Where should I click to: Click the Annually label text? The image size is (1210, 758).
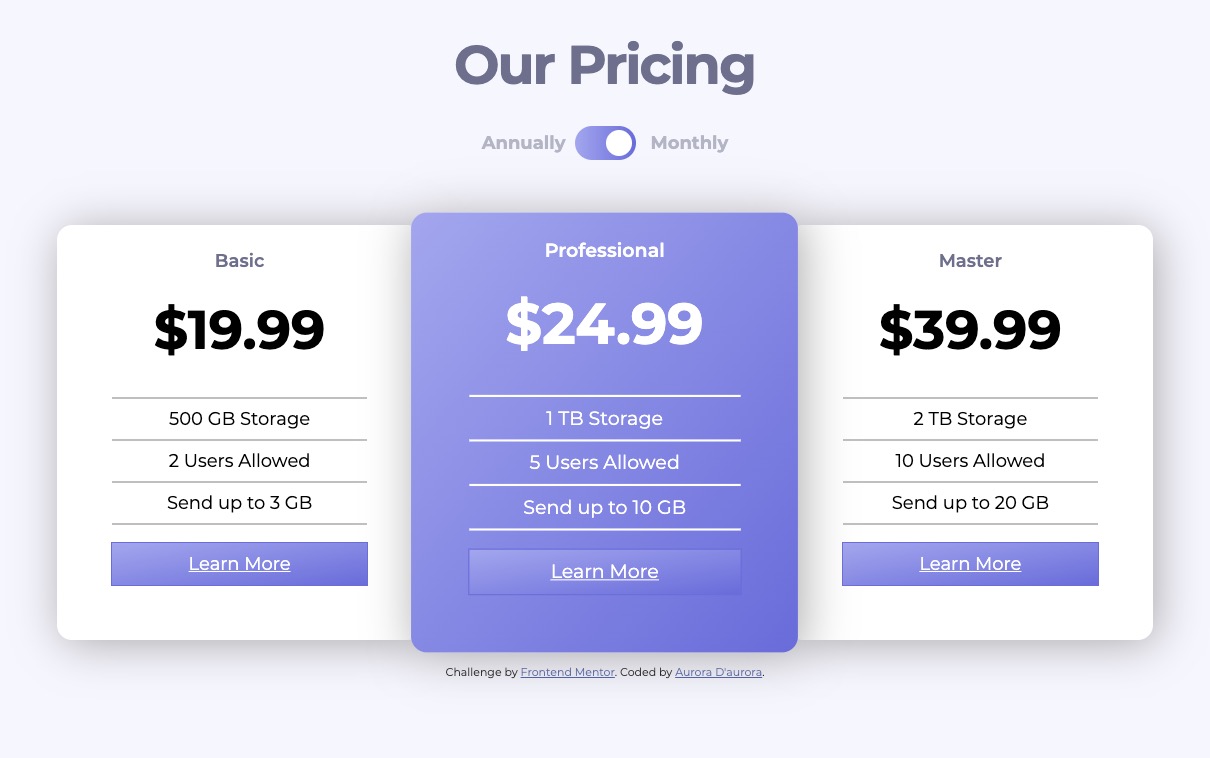tap(523, 143)
